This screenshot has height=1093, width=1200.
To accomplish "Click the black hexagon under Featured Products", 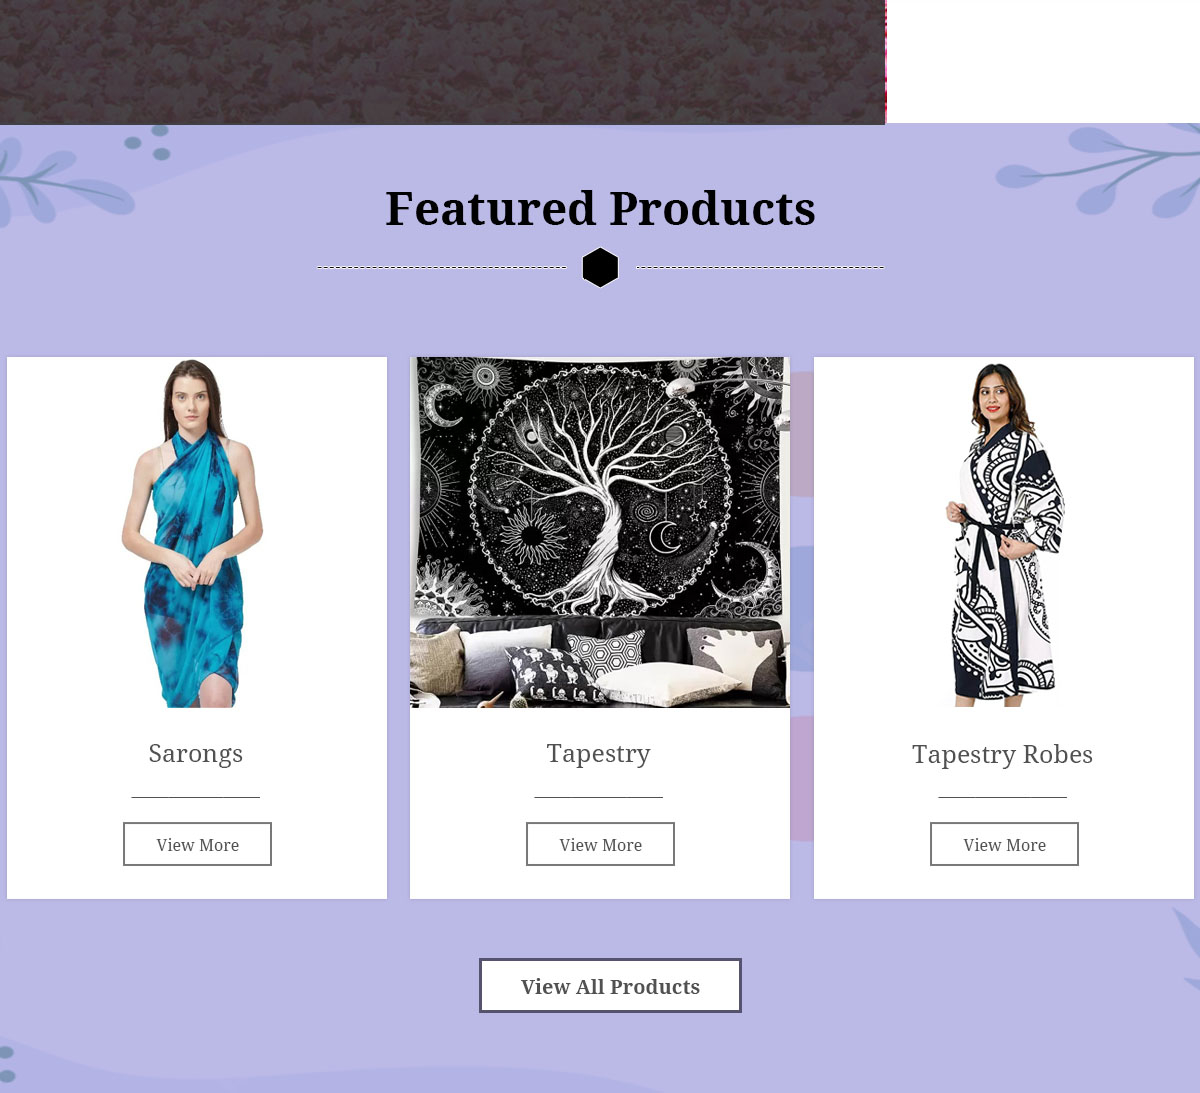I will (600, 268).
